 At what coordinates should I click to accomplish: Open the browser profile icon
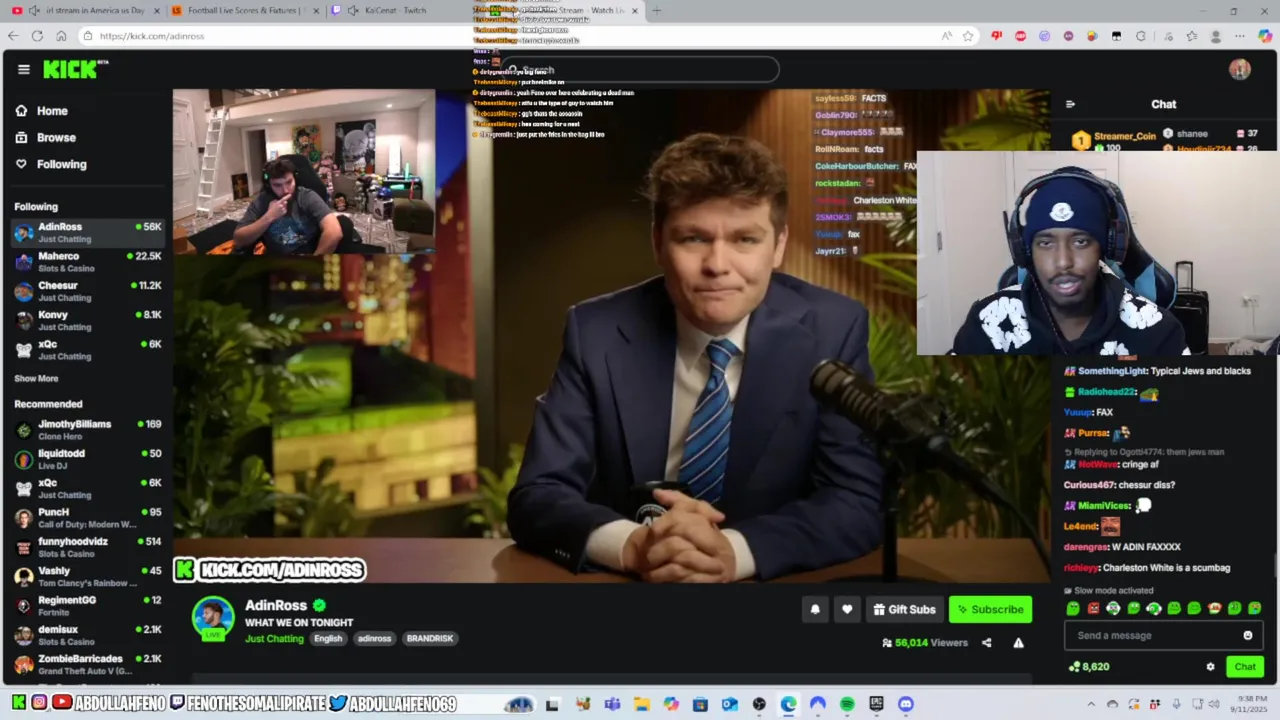pyautogui.click(x=1216, y=36)
